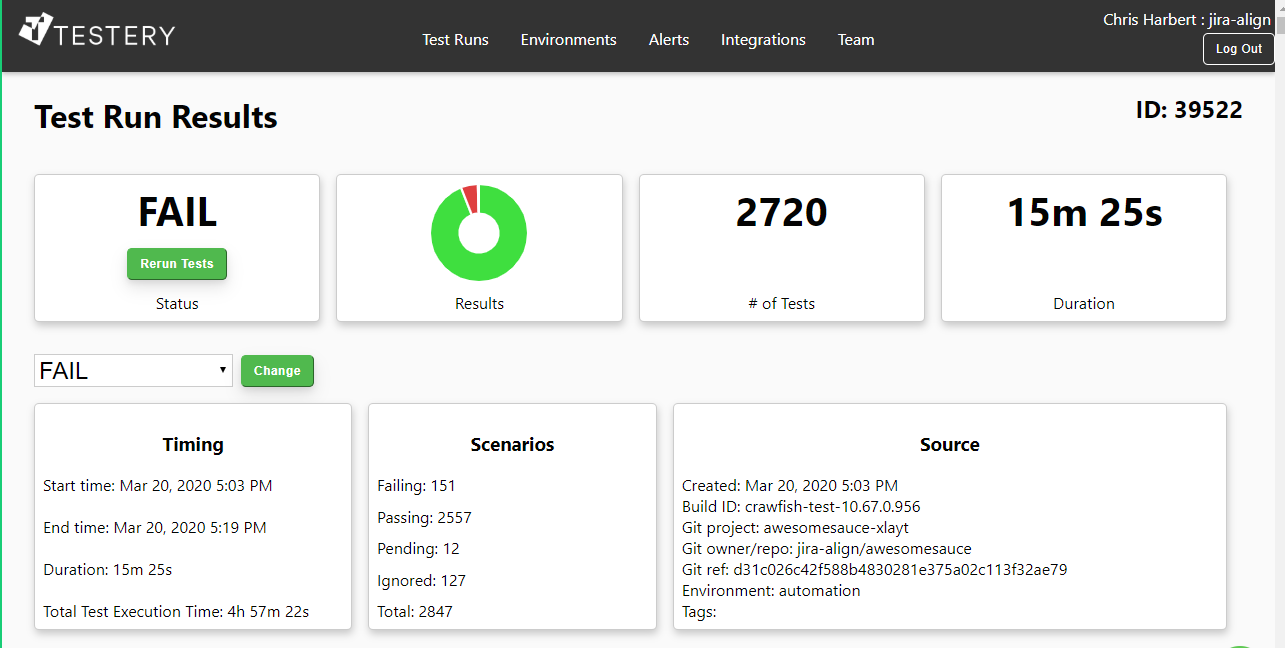
Task: Click the dropdown arrow beside FAIL
Action: click(222, 370)
